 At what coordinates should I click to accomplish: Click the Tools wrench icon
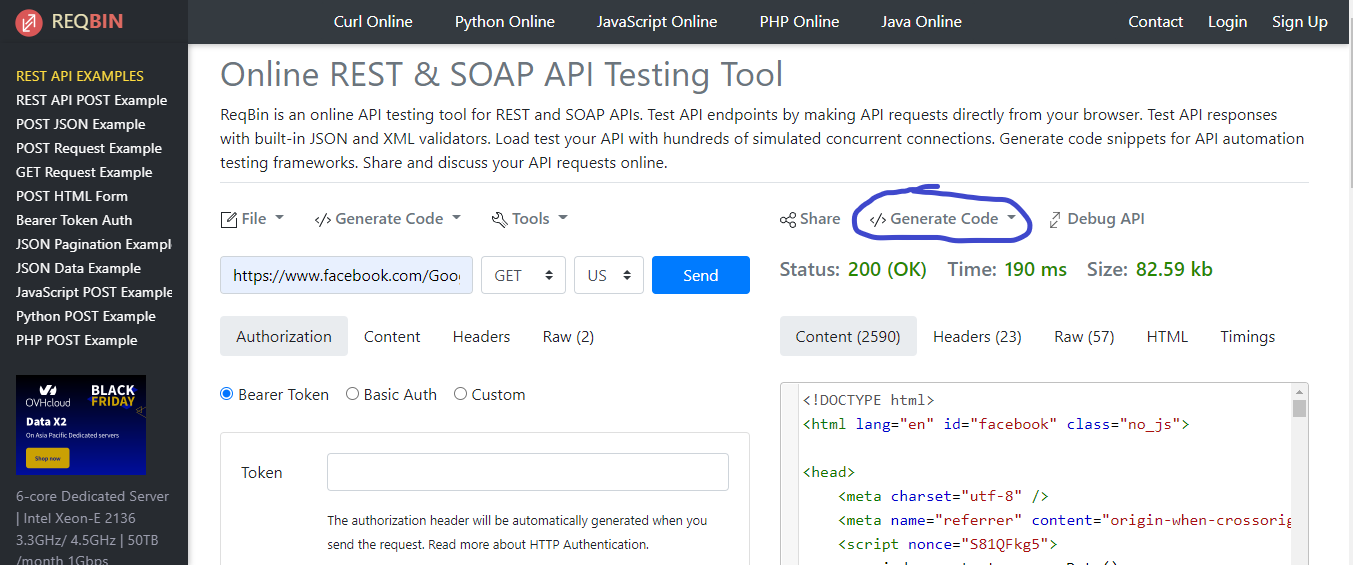pyautogui.click(x=499, y=219)
